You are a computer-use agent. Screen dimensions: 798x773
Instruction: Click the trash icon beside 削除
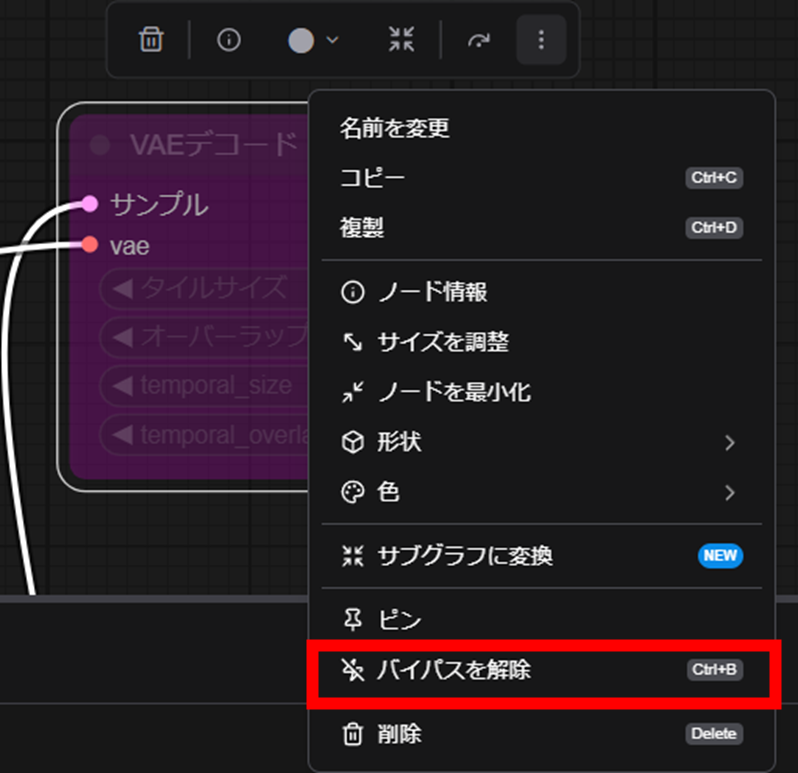coord(353,734)
